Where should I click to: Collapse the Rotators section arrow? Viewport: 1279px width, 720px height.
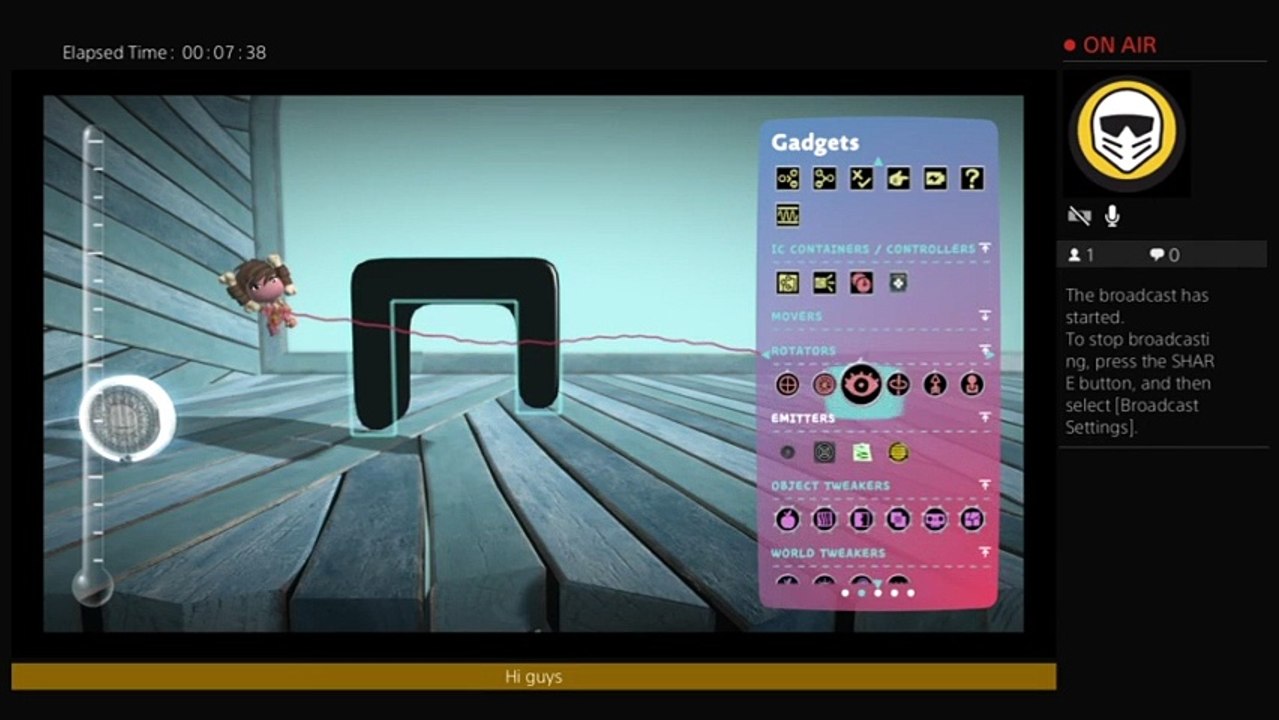click(x=986, y=351)
